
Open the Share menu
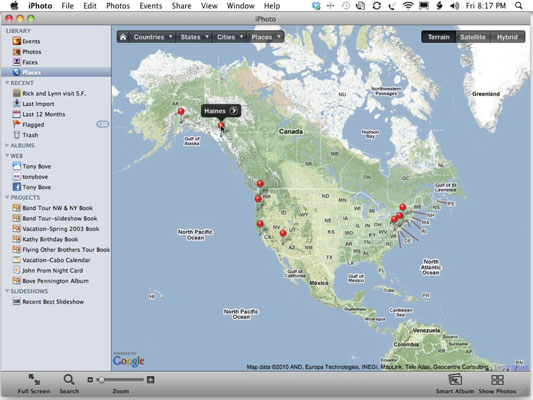click(181, 6)
